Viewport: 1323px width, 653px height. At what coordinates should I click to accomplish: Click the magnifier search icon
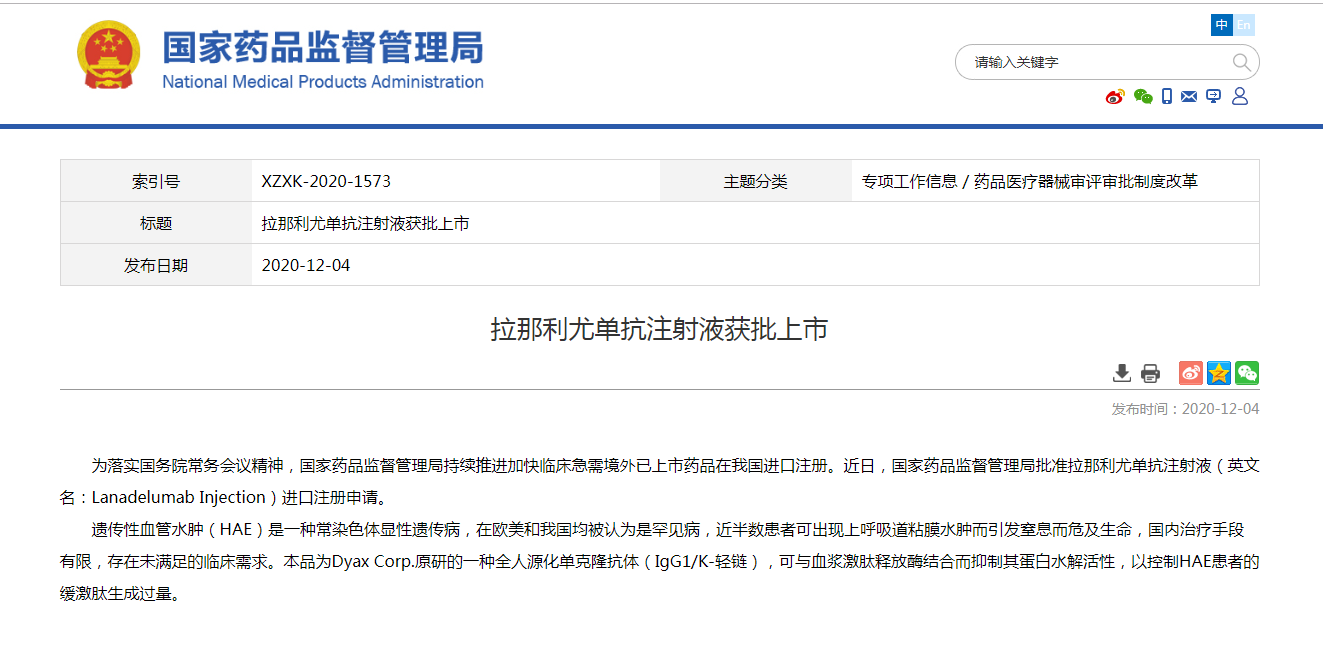[x=1241, y=62]
